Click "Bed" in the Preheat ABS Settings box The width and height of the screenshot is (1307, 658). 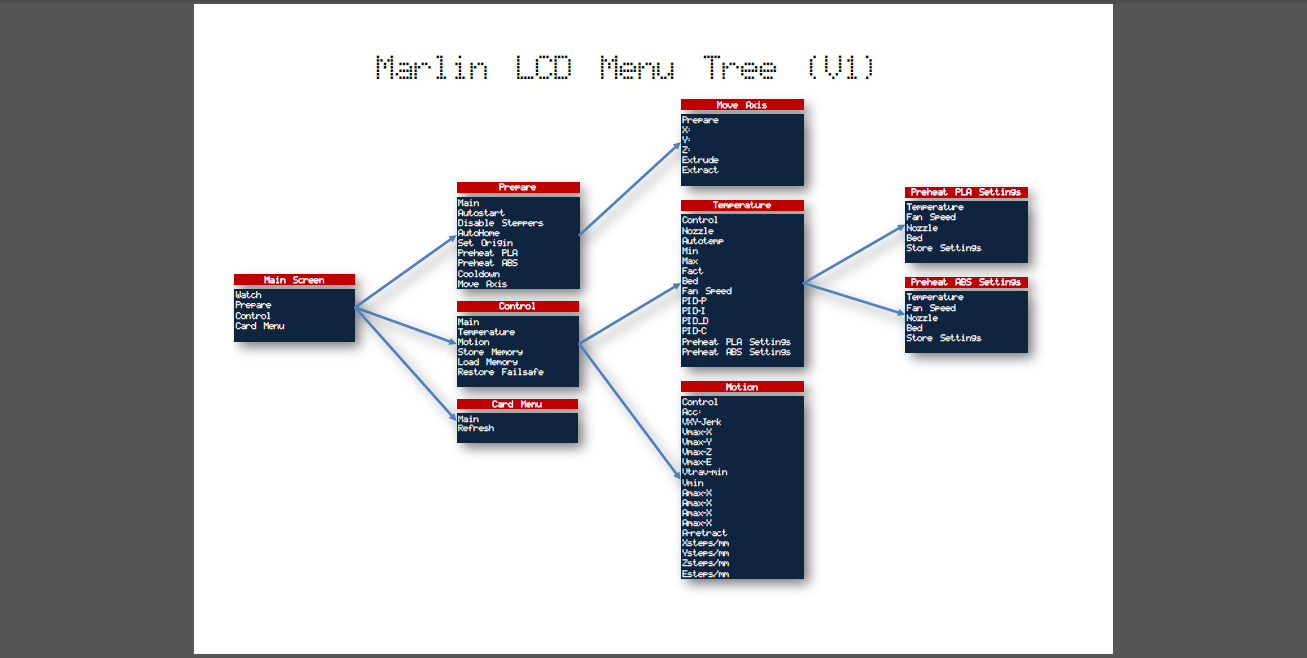(914, 328)
